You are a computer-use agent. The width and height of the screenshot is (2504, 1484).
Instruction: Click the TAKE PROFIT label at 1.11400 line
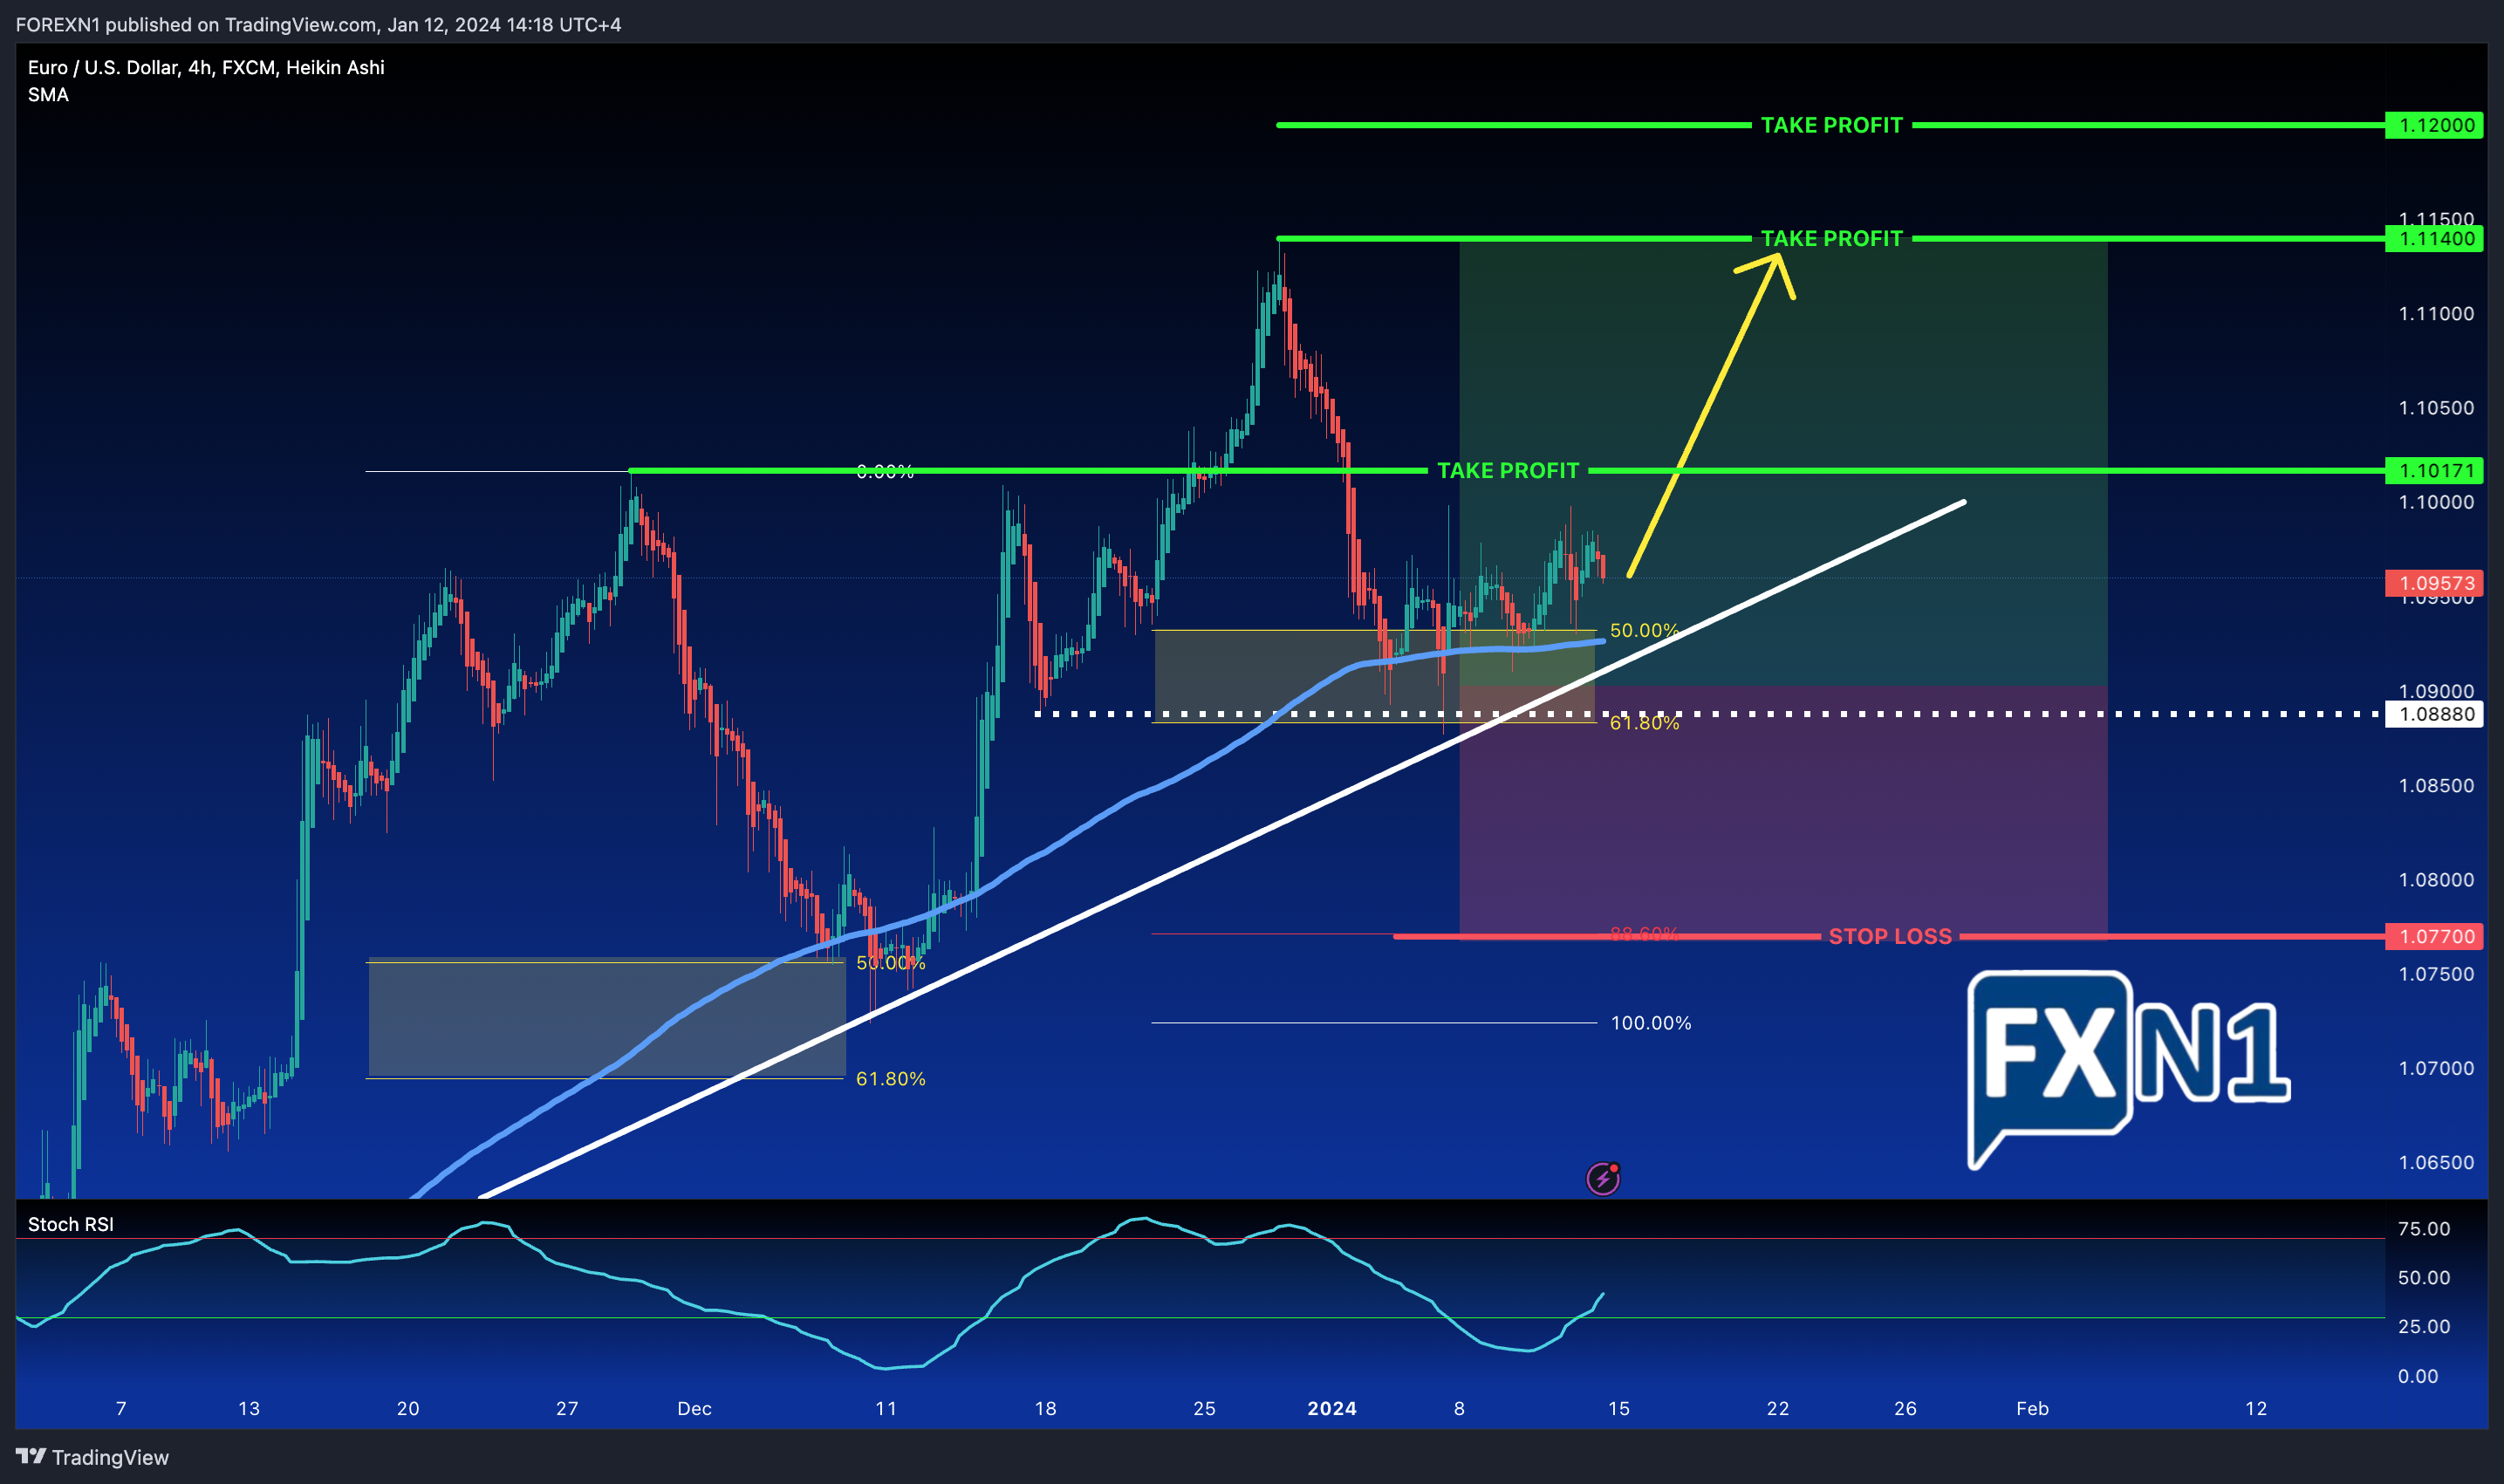click(1831, 239)
